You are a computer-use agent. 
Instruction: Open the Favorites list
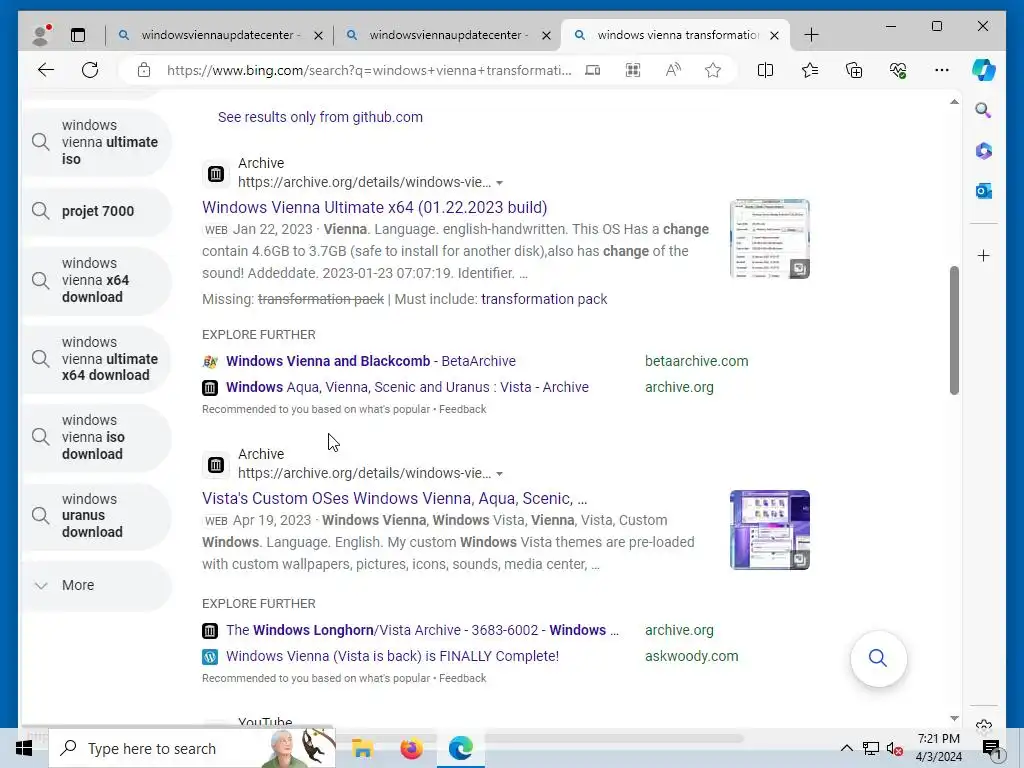(x=810, y=70)
